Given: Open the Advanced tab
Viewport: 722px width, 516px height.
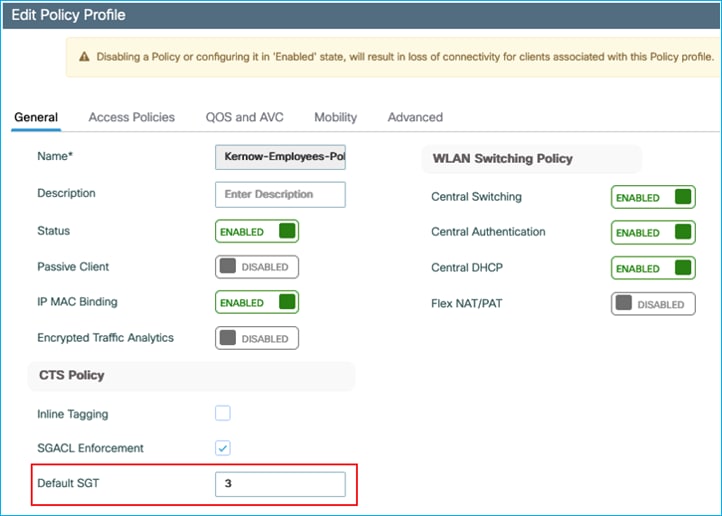Looking at the screenshot, I should (415, 117).
